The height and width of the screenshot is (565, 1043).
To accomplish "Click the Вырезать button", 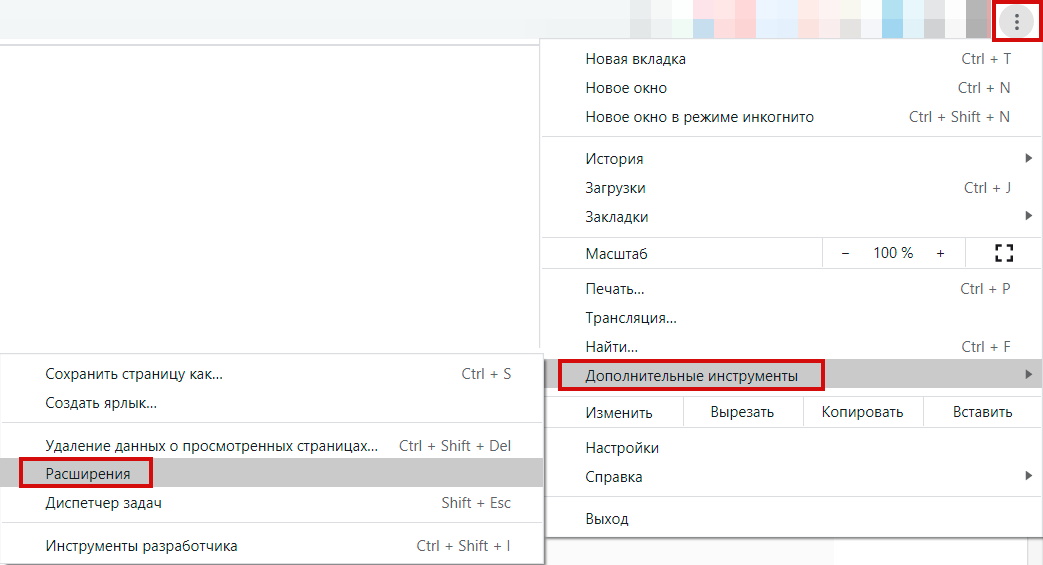I will tap(742, 412).
